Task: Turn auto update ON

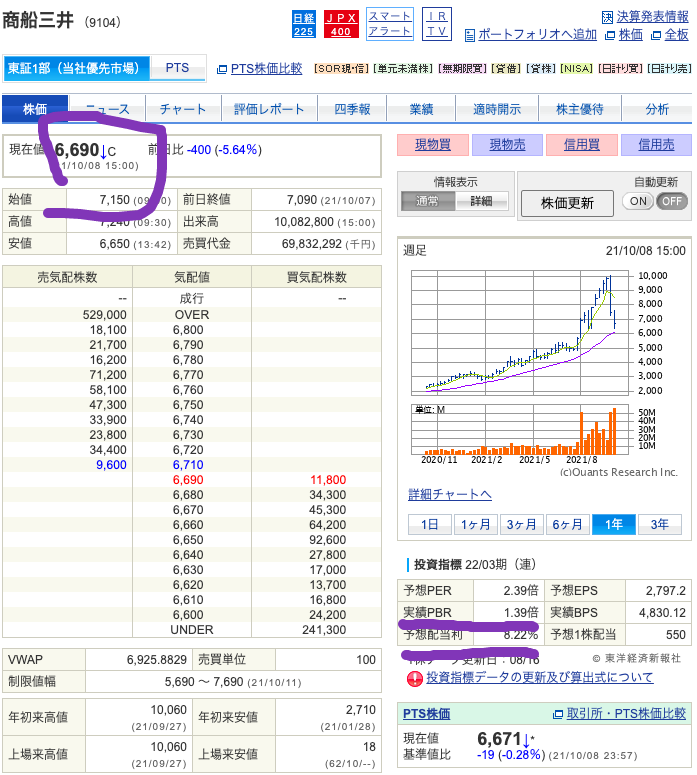Action: click(638, 201)
